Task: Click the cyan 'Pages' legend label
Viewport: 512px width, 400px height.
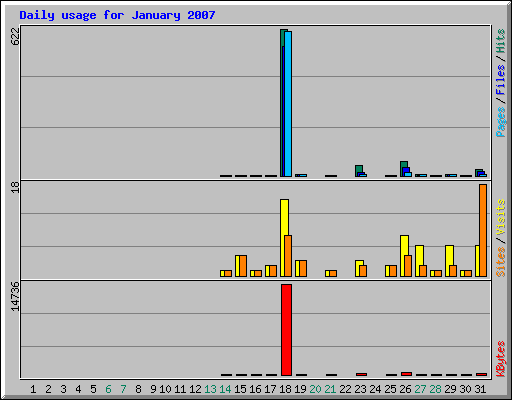Action: 500,122
